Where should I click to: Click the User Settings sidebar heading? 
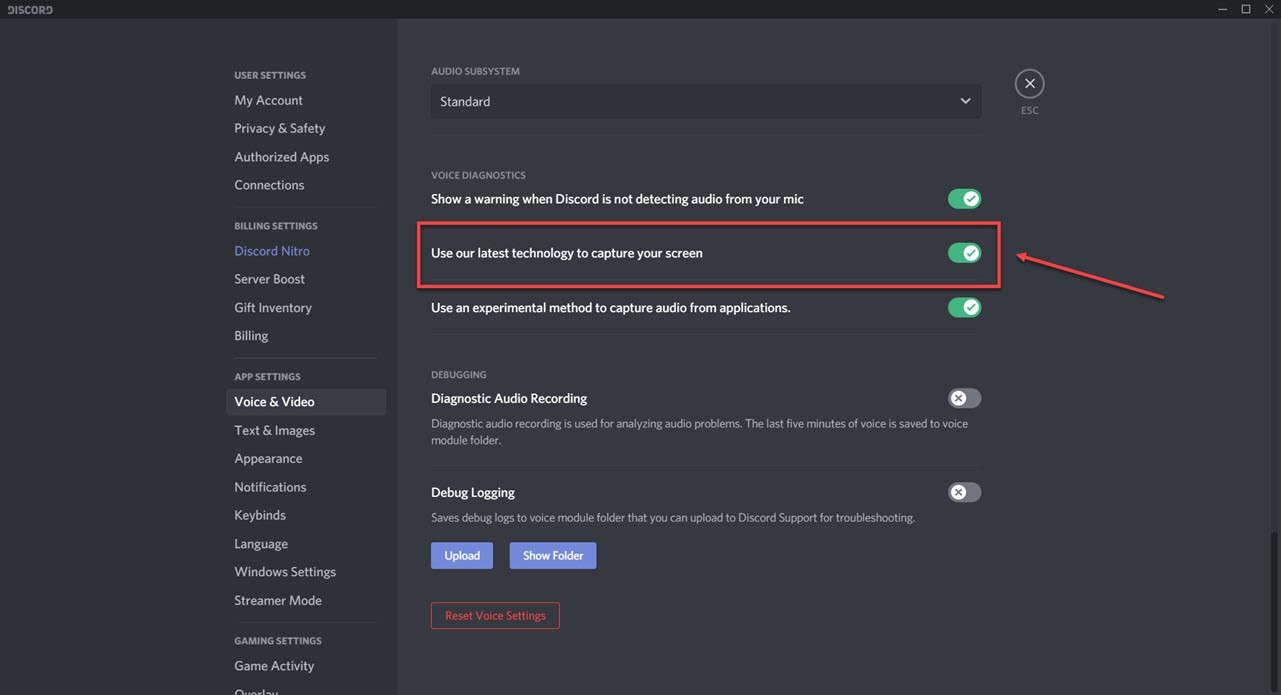270,75
